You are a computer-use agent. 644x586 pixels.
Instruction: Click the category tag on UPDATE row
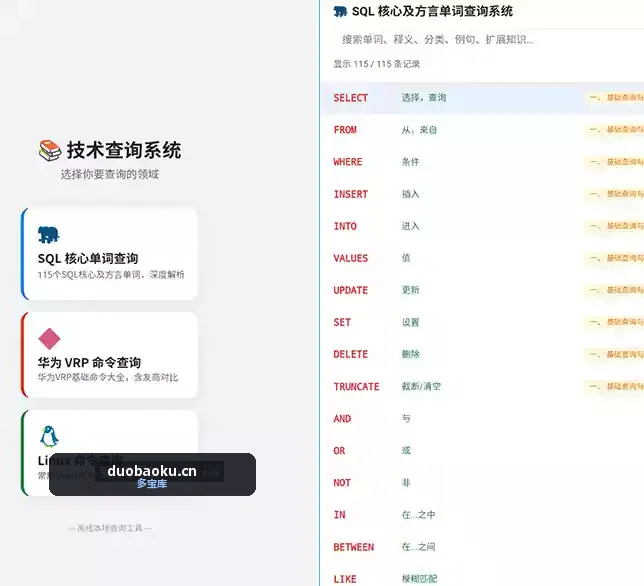click(614, 290)
